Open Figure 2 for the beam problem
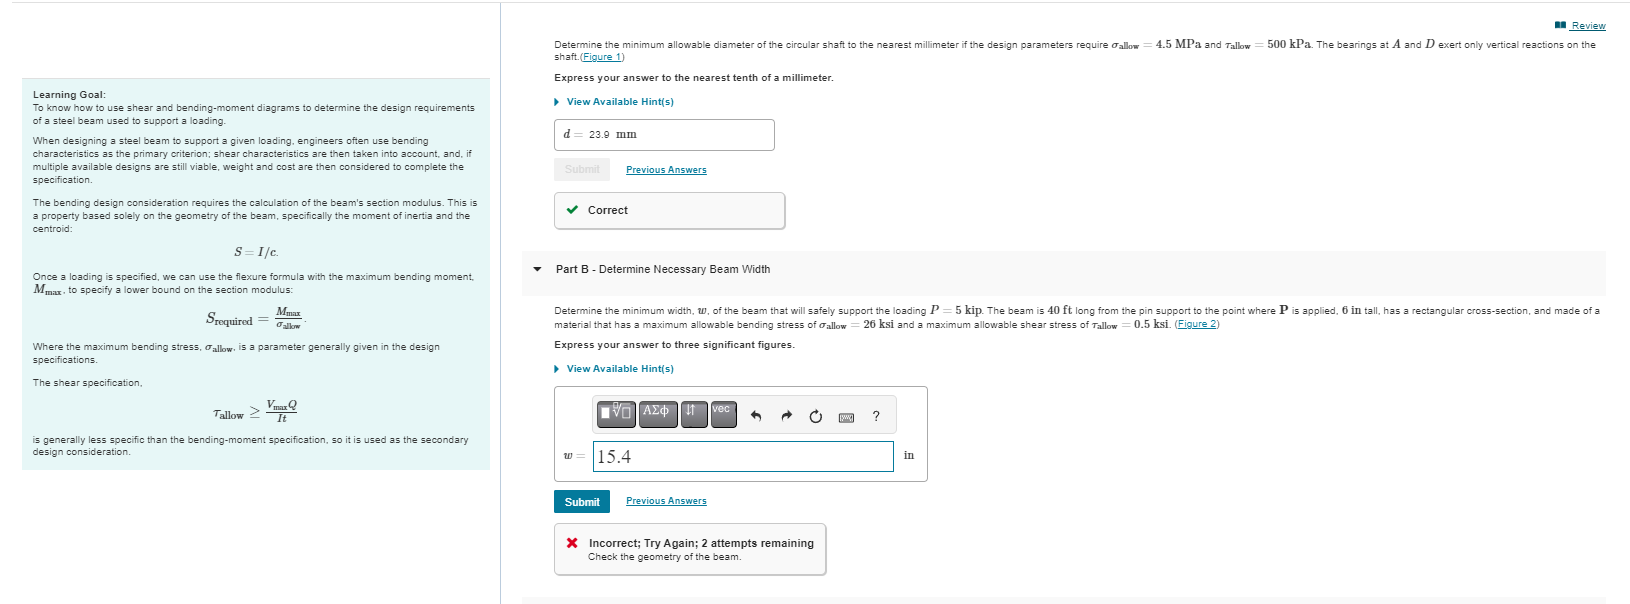Image resolution: width=1630 pixels, height=604 pixels. click(x=1196, y=323)
